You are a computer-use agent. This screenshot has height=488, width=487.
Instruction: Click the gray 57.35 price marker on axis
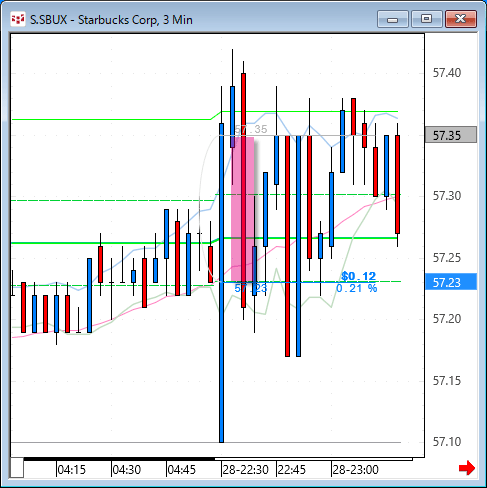tap(451, 135)
